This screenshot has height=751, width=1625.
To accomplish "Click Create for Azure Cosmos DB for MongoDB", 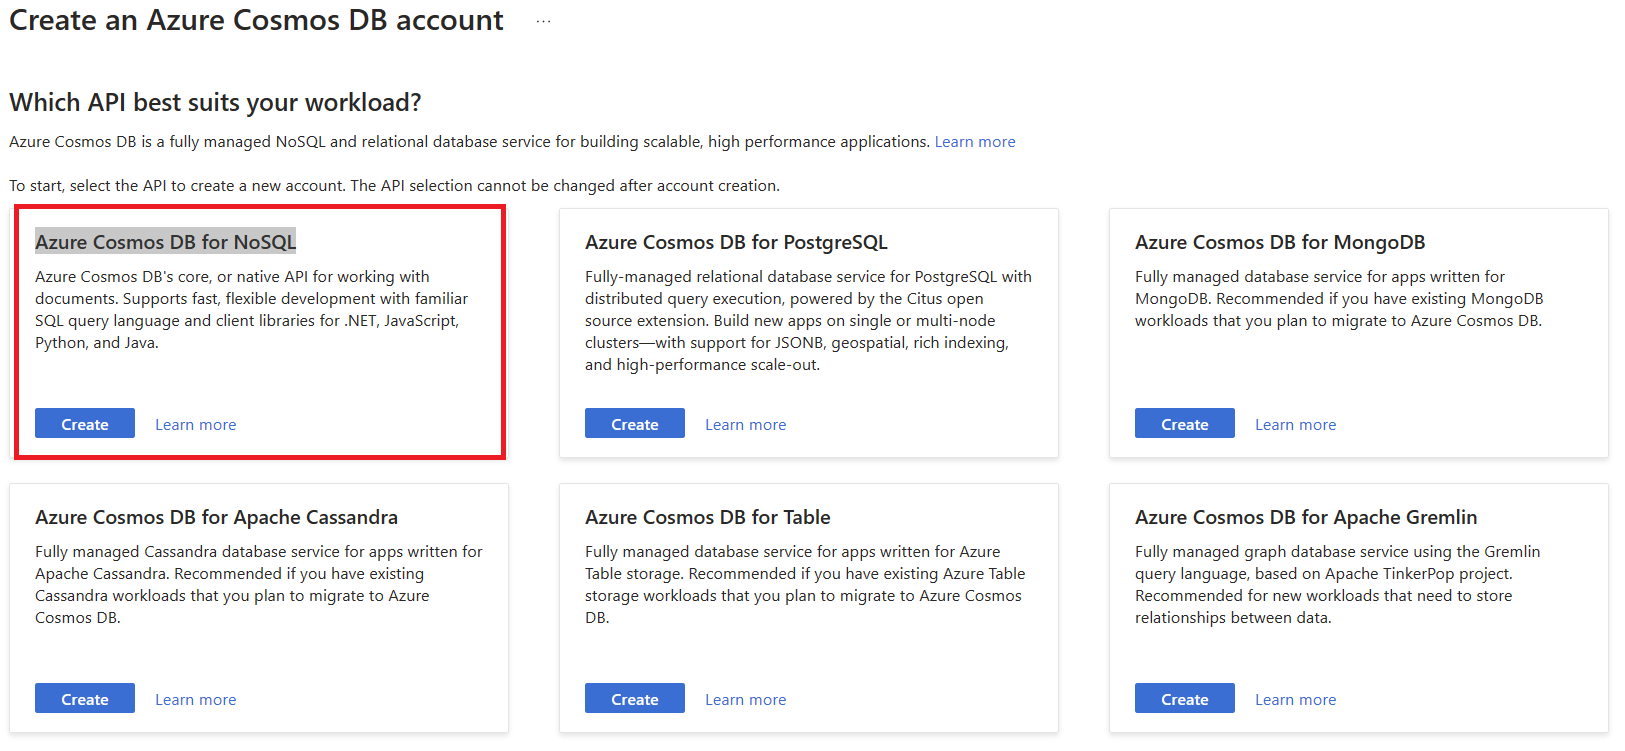I will click(1184, 424).
